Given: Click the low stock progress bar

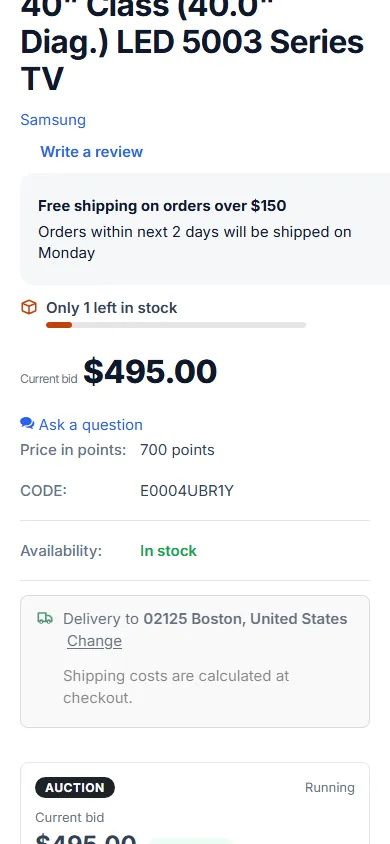Looking at the screenshot, I should pos(176,325).
